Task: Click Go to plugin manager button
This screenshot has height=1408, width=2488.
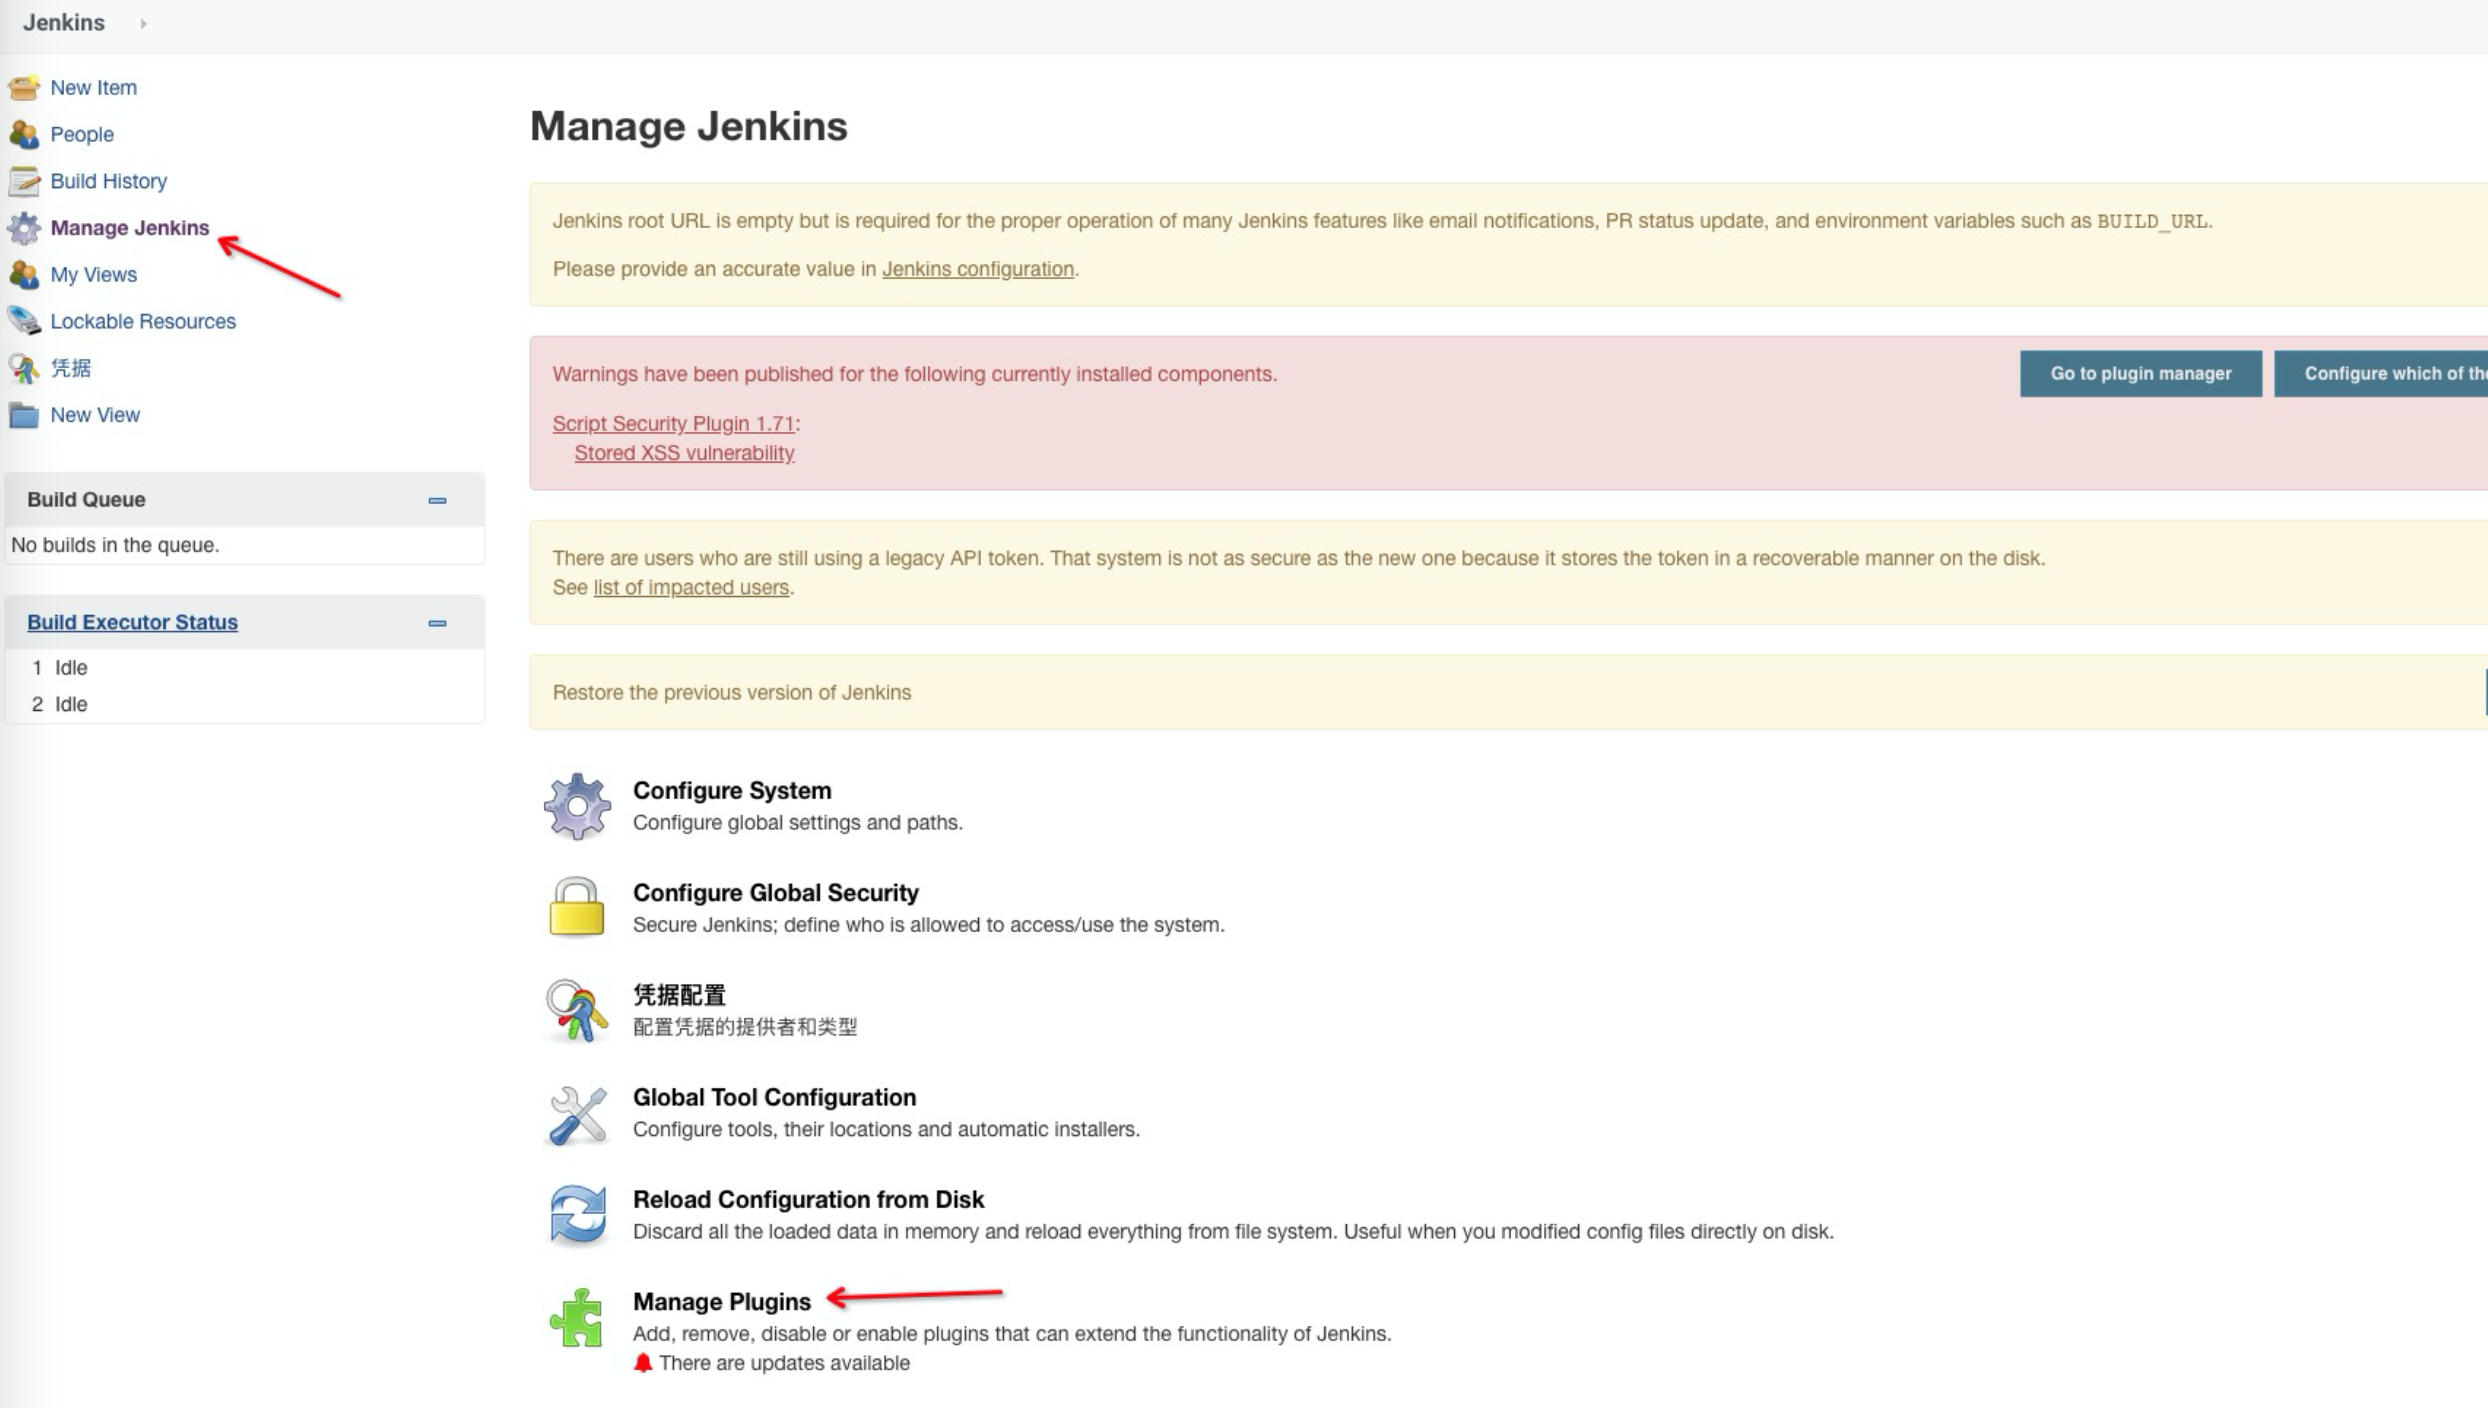Action: (x=2140, y=374)
